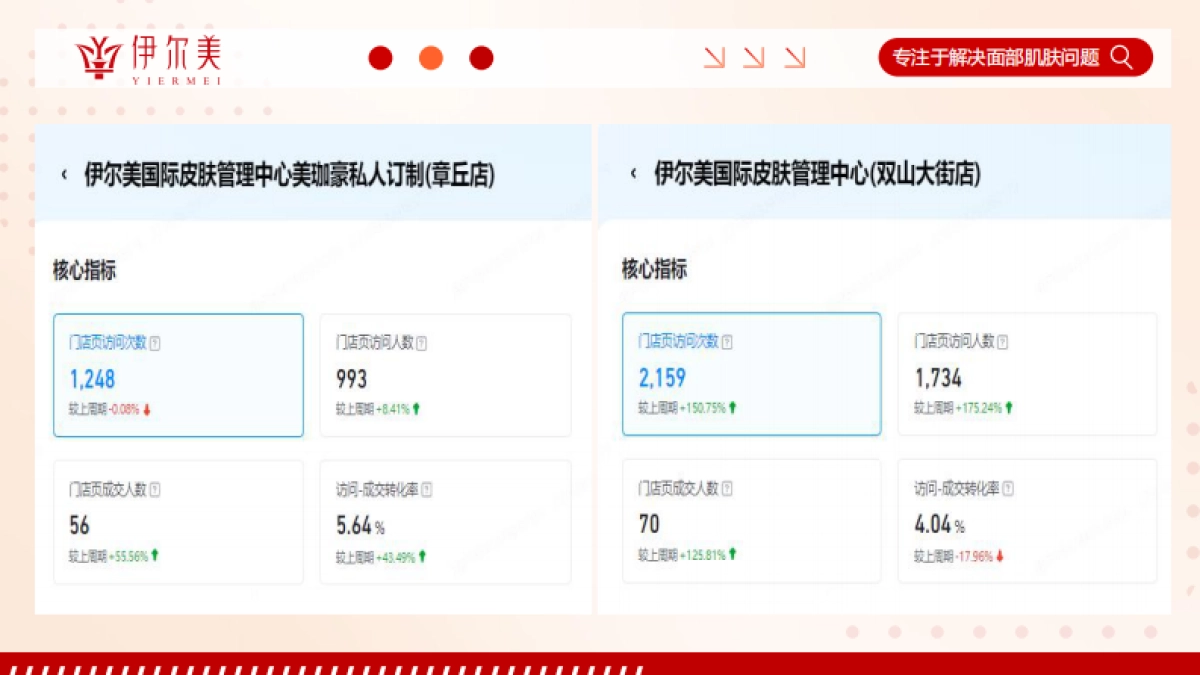Toggle the orange middle navigation dot
The height and width of the screenshot is (675, 1200).
[x=430, y=57]
